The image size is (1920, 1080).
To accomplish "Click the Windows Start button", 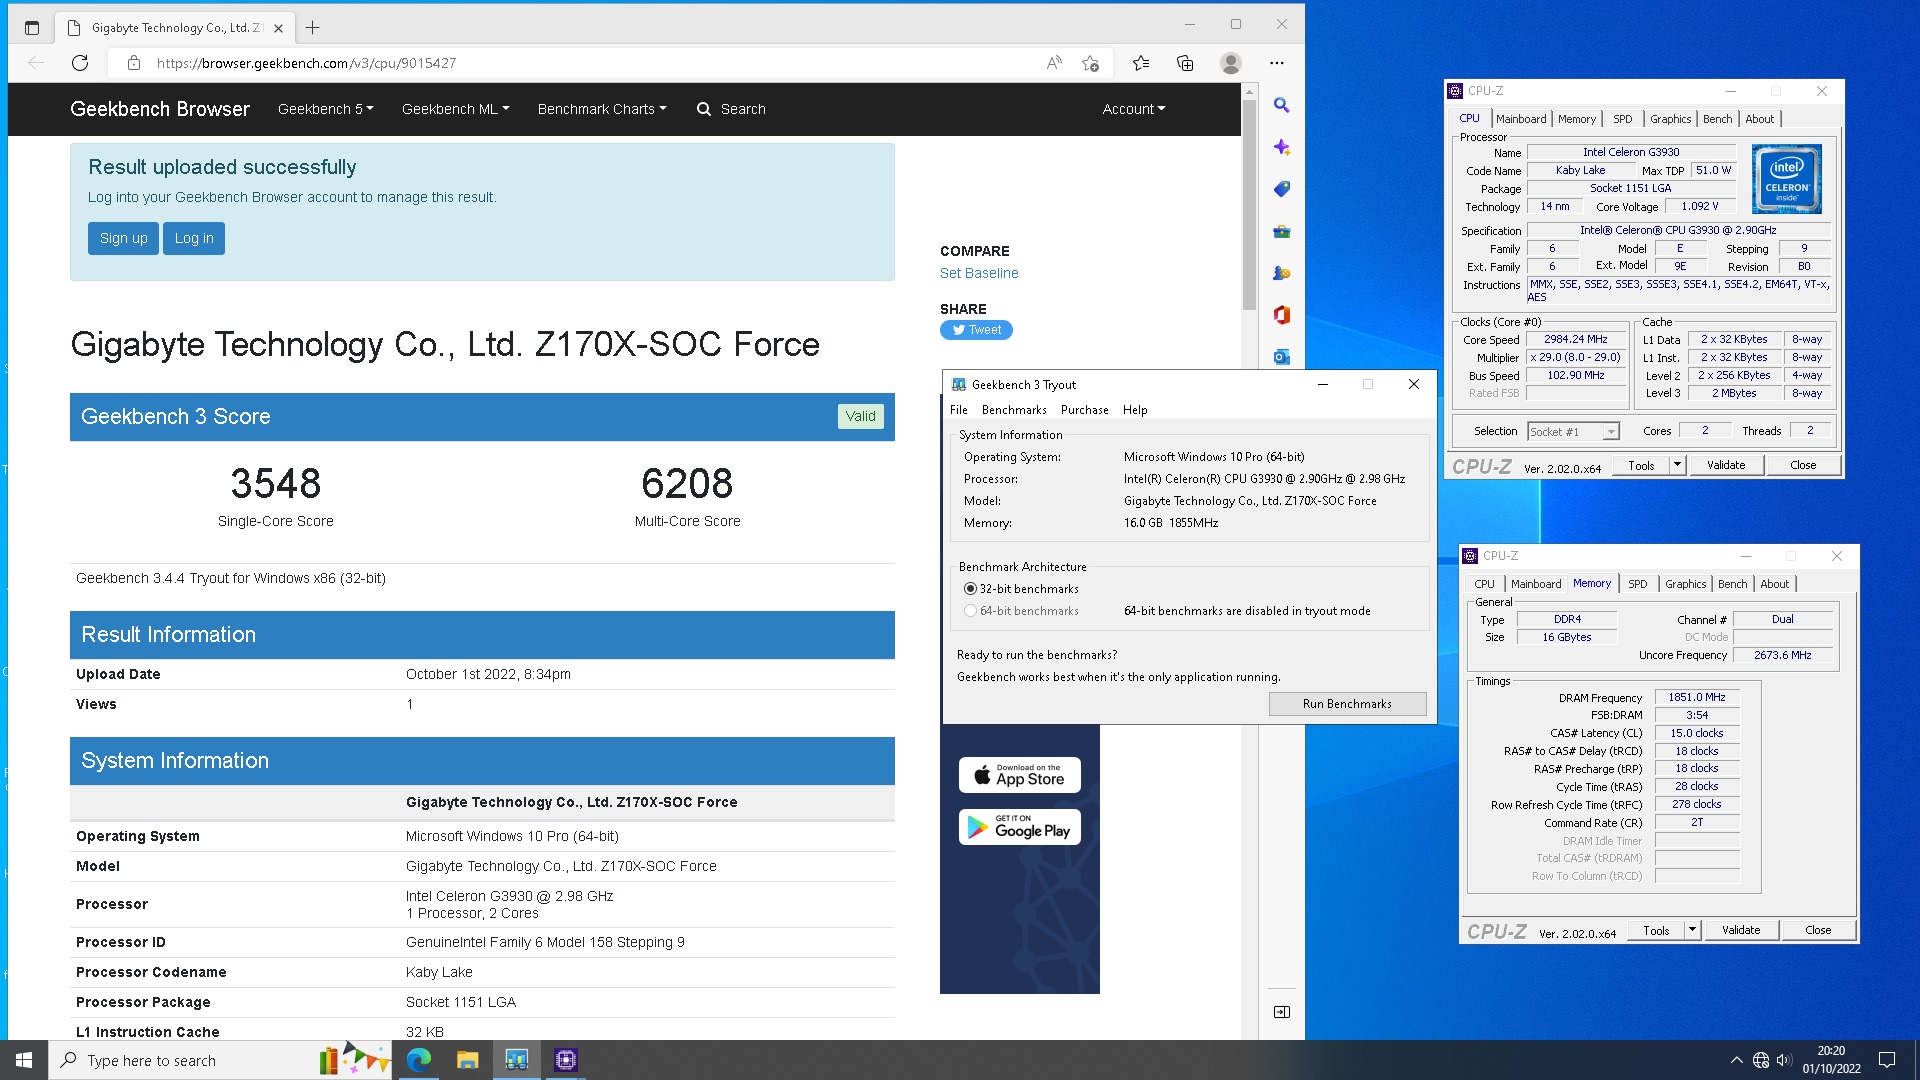I will [24, 1060].
